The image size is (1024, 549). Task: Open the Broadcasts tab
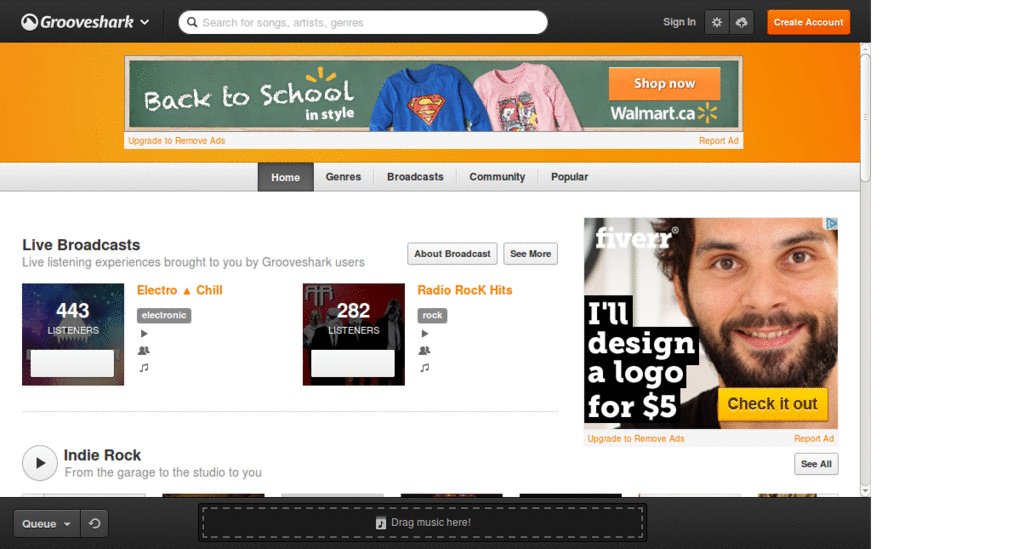(x=415, y=177)
